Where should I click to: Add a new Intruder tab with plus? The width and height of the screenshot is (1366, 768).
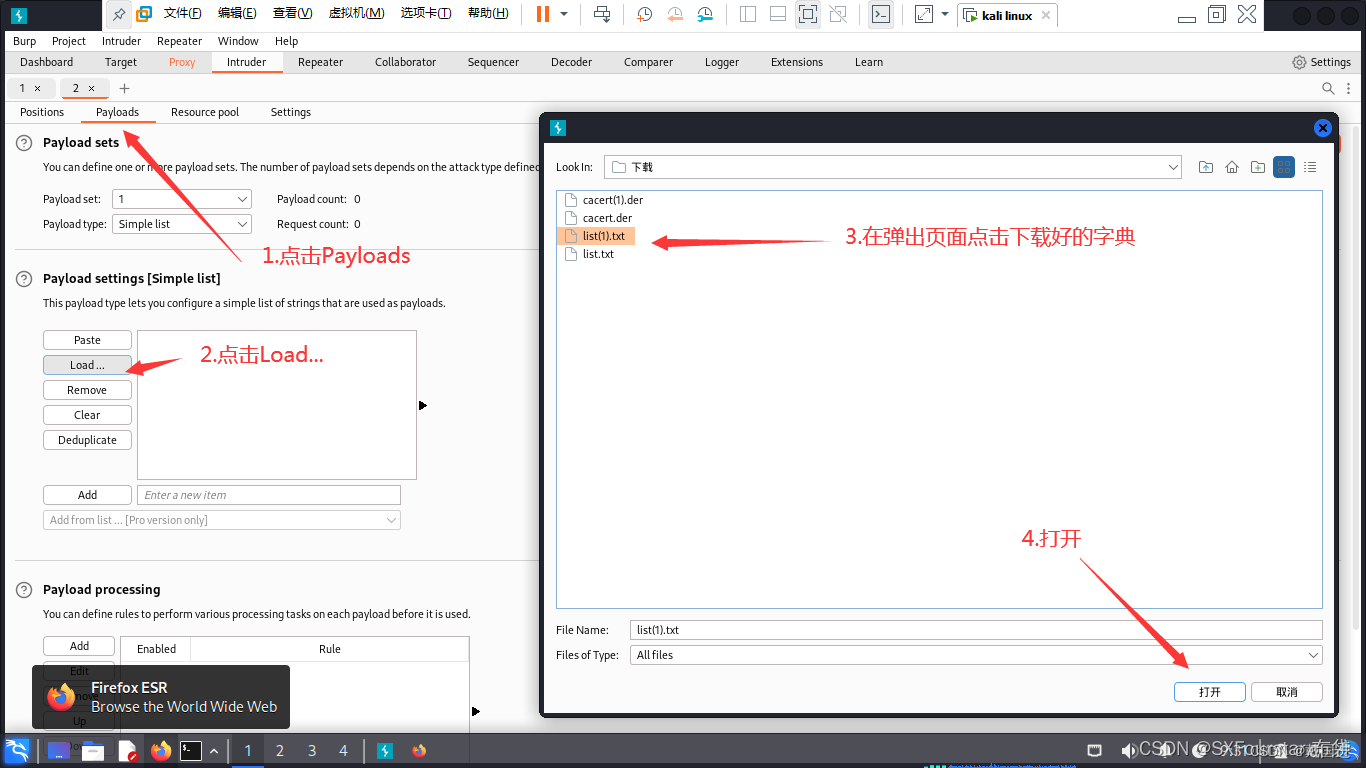click(x=124, y=88)
